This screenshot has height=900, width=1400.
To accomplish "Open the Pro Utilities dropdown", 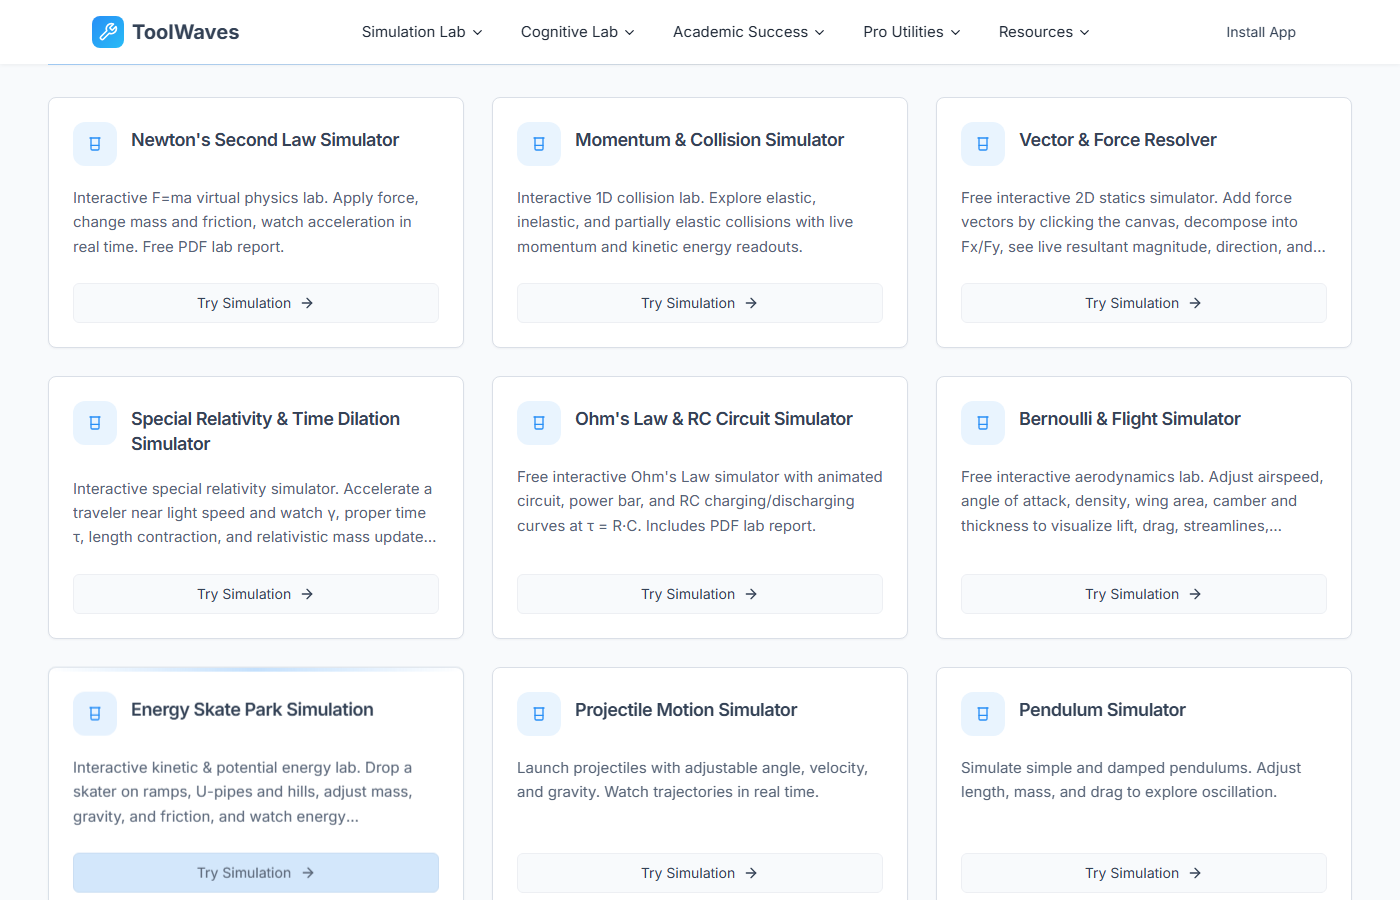I will pos(911,32).
